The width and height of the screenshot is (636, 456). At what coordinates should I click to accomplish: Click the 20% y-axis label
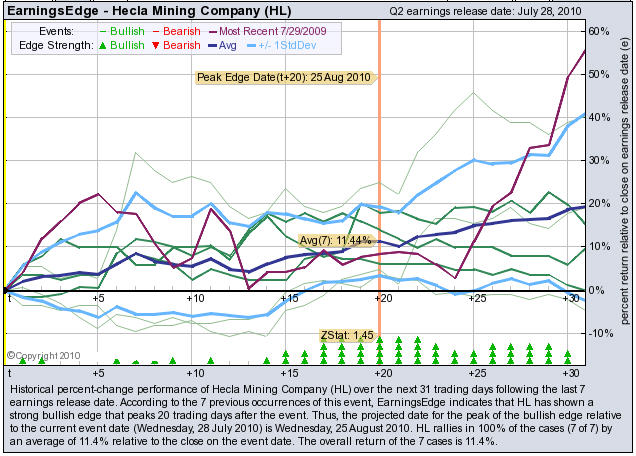tap(599, 203)
